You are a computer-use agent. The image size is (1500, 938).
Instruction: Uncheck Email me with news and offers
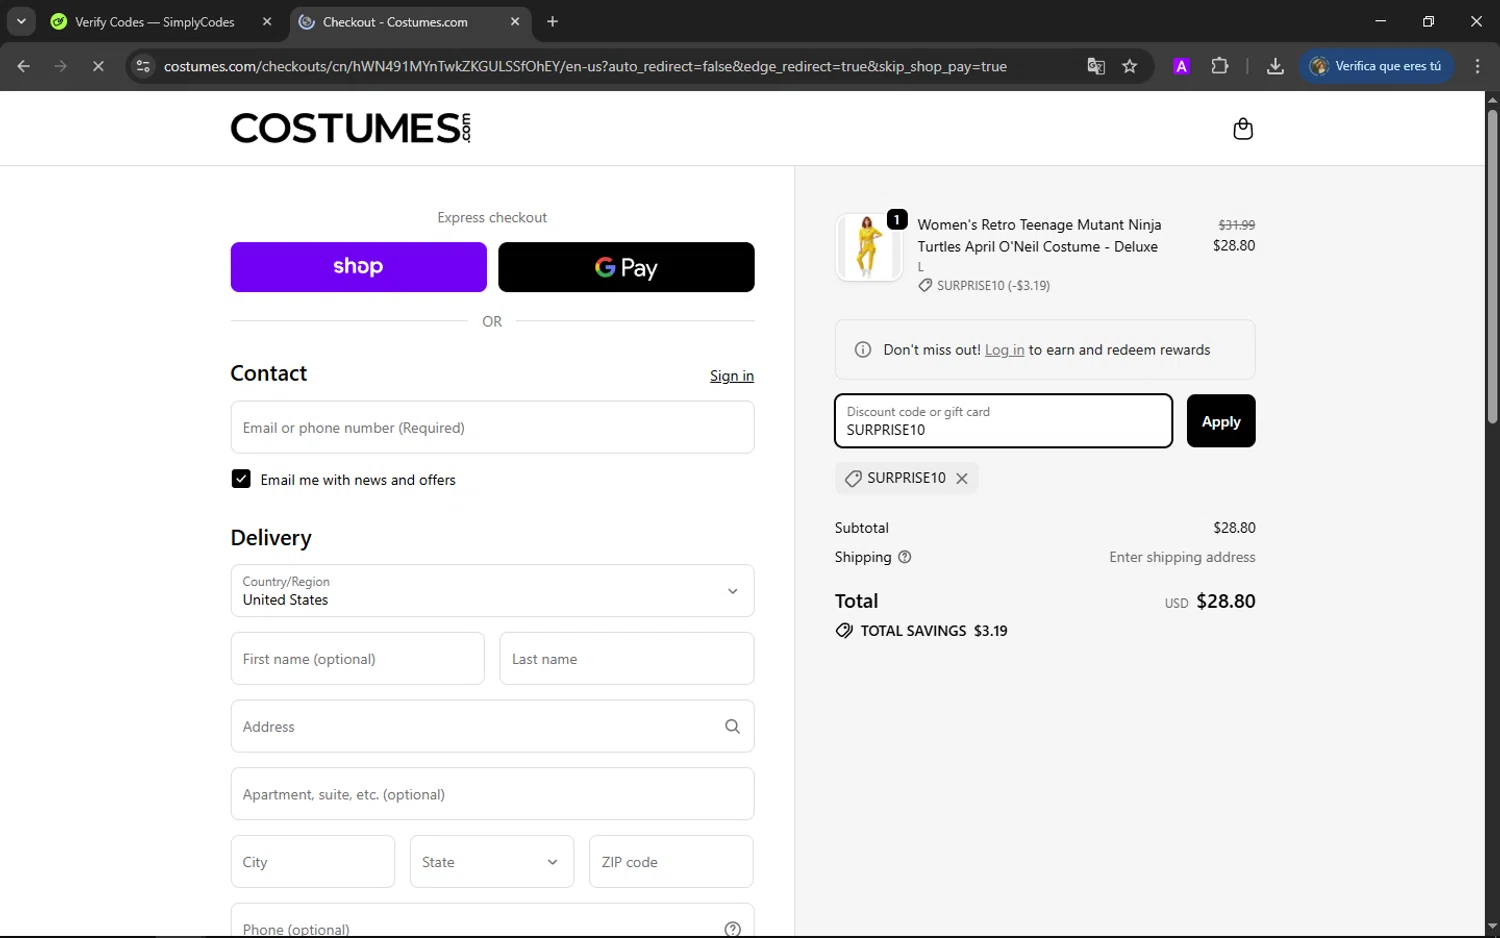[x=241, y=479]
